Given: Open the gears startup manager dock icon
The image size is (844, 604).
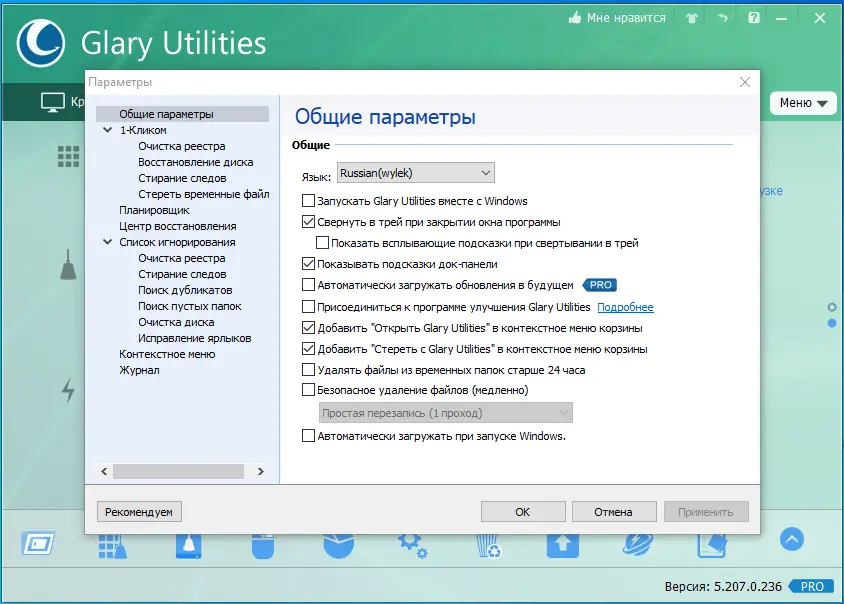Looking at the screenshot, I should click(413, 546).
